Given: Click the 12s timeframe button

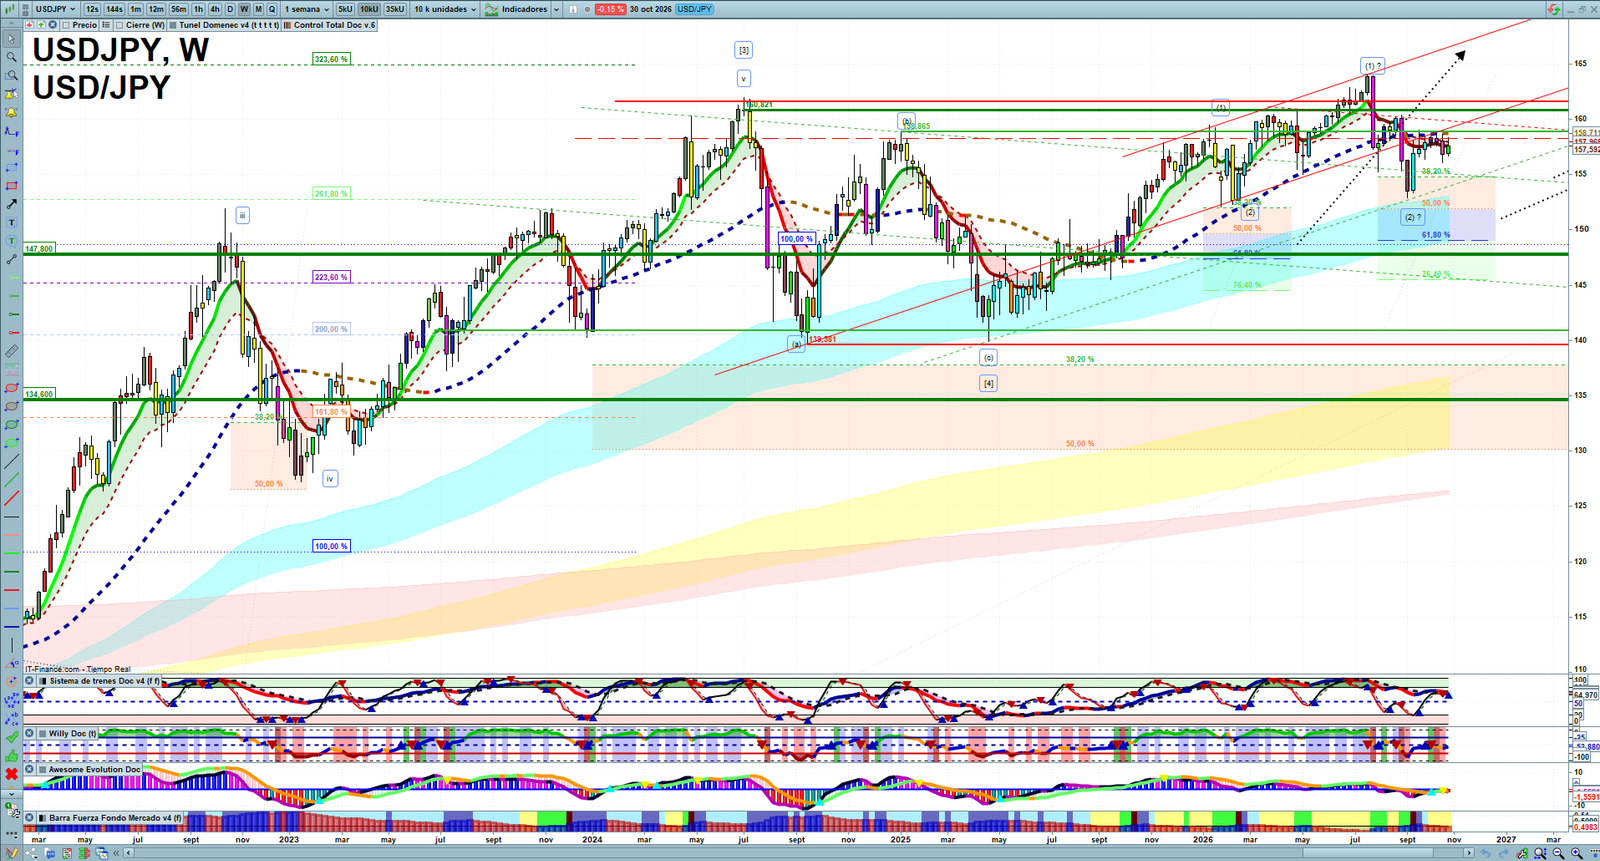Looking at the screenshot, I should click(92, 9).
